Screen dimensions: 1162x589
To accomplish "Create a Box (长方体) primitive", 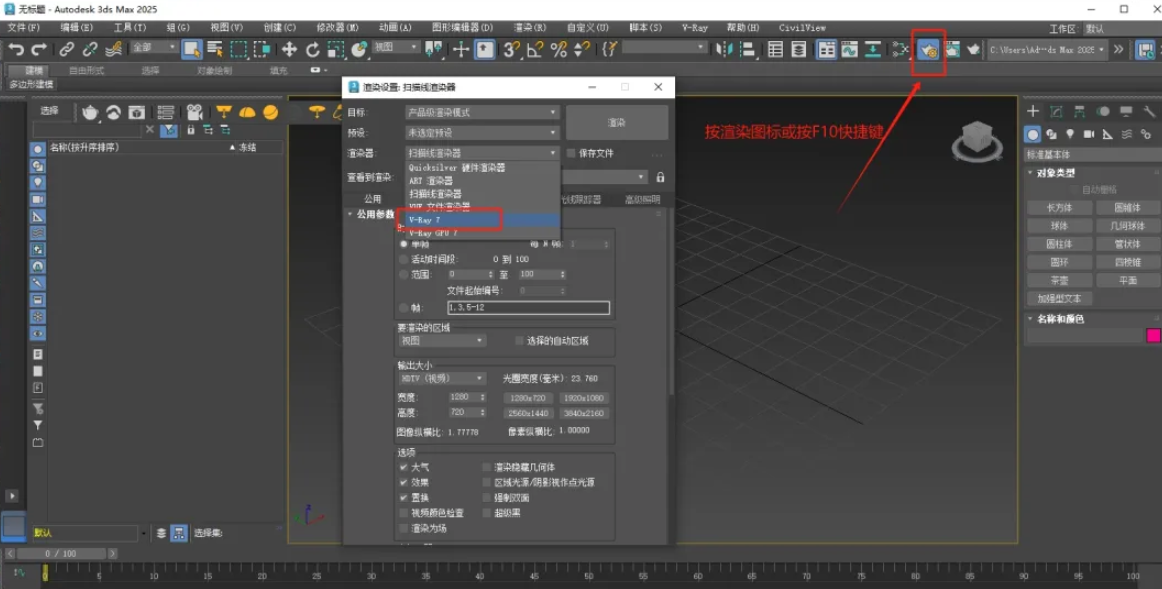I will 1059,208.
